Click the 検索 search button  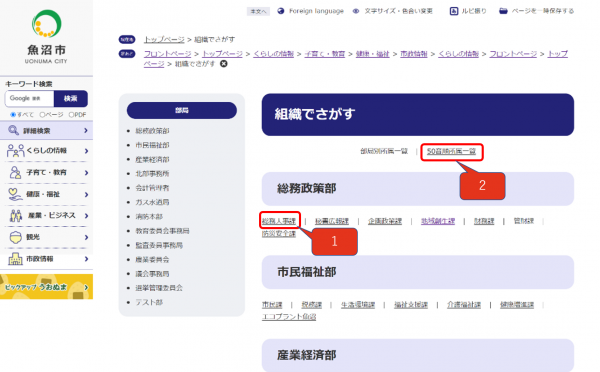click(x=71, y=98)
